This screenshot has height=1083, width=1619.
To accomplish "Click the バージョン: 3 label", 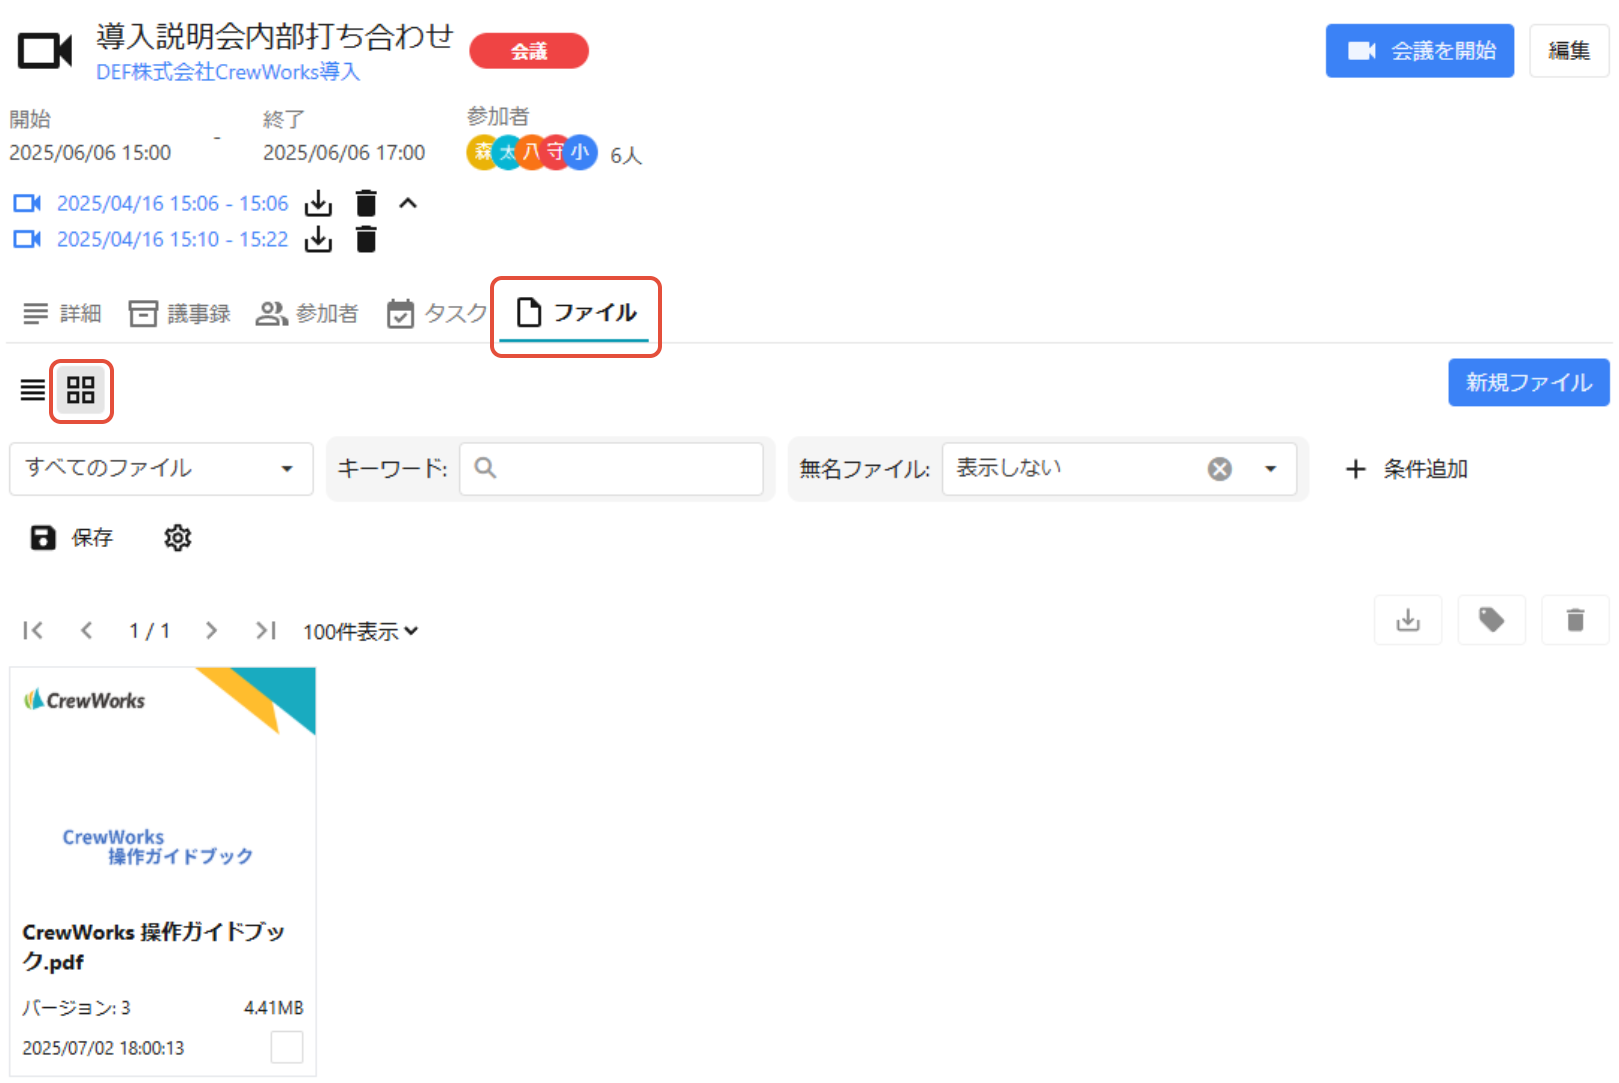I will (x=77, y=1007).
